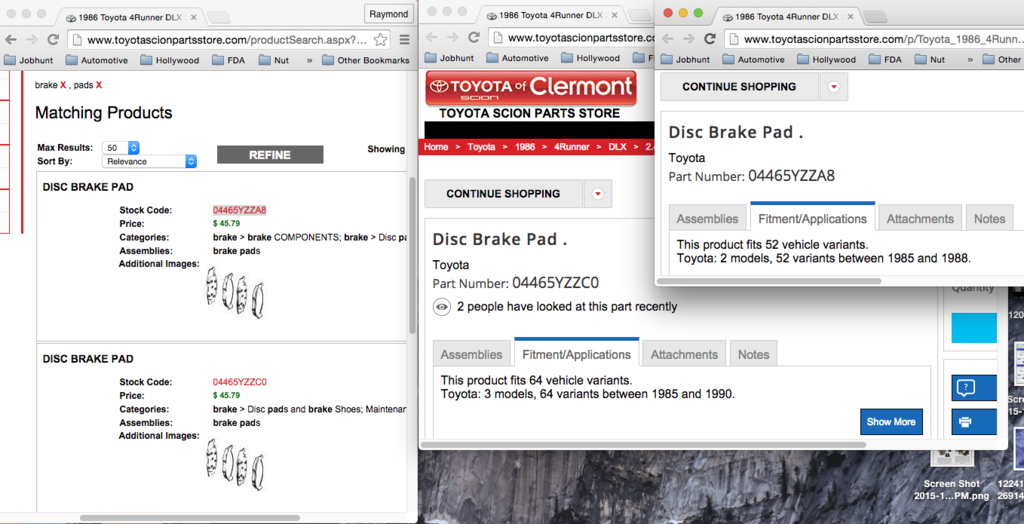This screenshot has height=524, width=1024.
Task: Switch to Assemblies tab in middle window
Action: pos(472,354)
